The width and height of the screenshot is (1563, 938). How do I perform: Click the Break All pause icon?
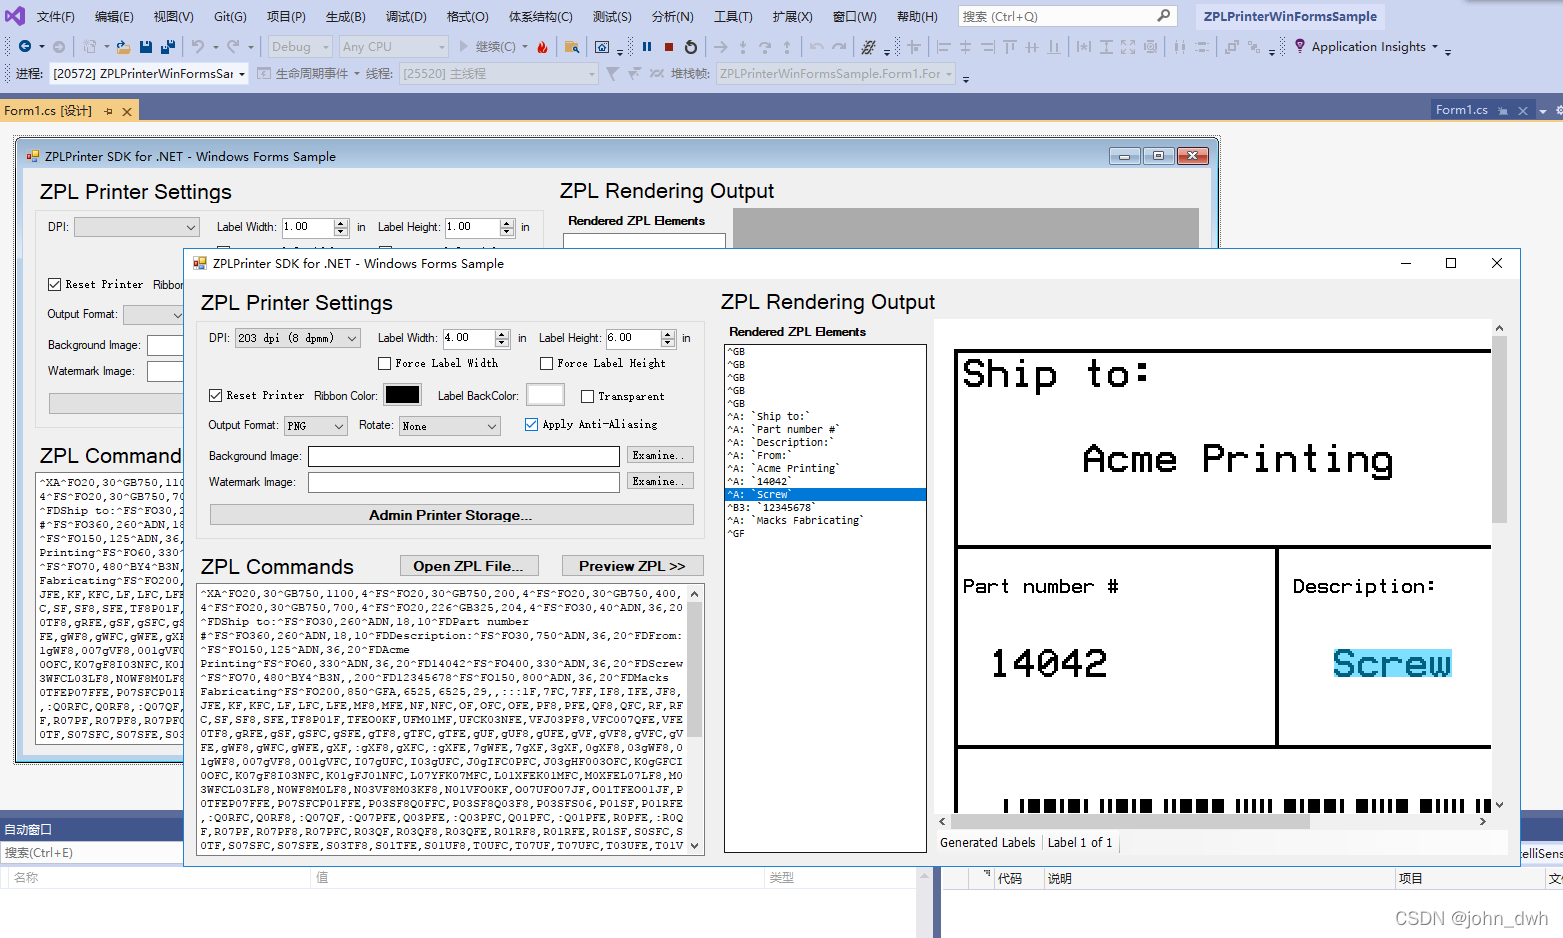645,46
